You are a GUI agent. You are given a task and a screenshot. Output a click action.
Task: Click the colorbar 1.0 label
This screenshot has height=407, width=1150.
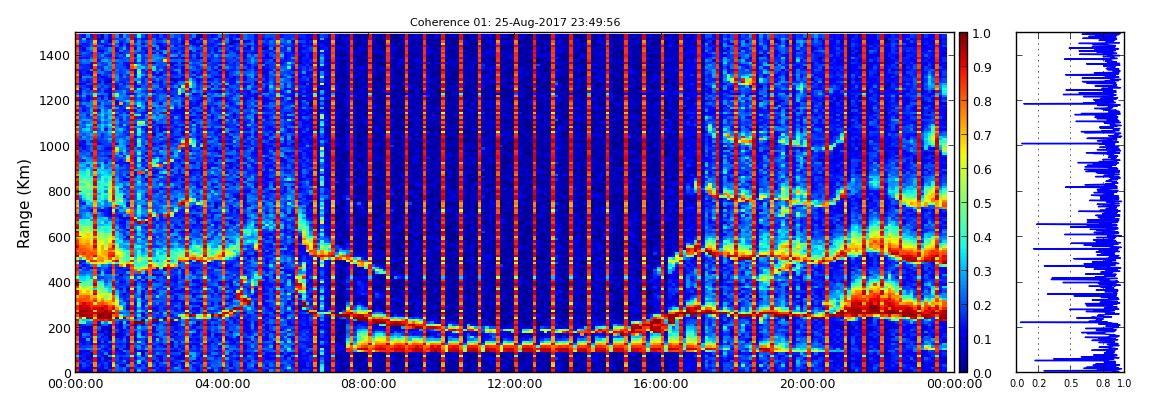pyautogui.click(x=983, y=34)
